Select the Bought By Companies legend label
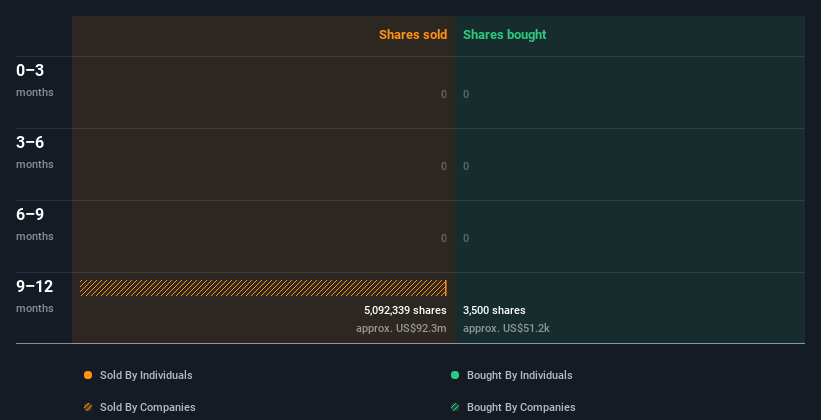Screen dimensions: 821x420 521,407
